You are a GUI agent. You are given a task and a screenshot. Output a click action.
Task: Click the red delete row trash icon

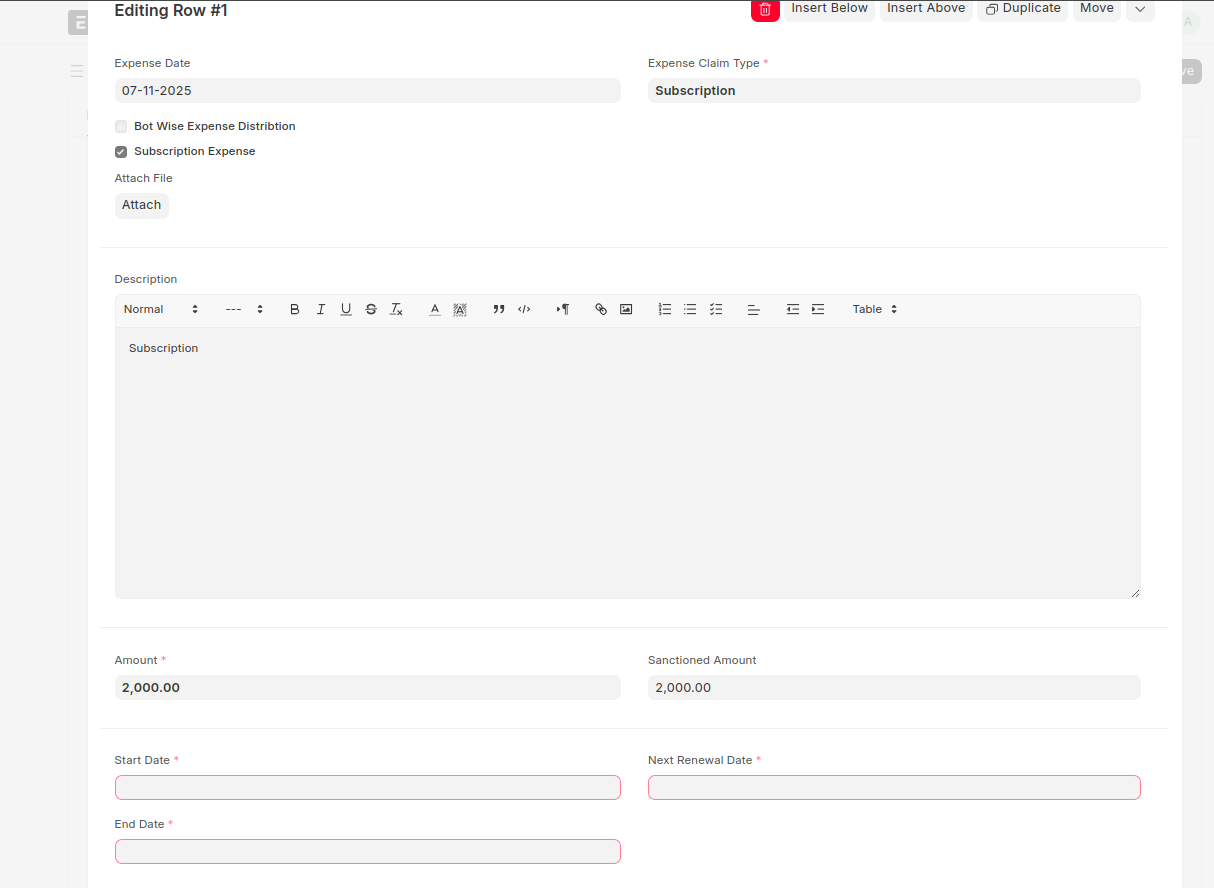[x=765, y=9]
